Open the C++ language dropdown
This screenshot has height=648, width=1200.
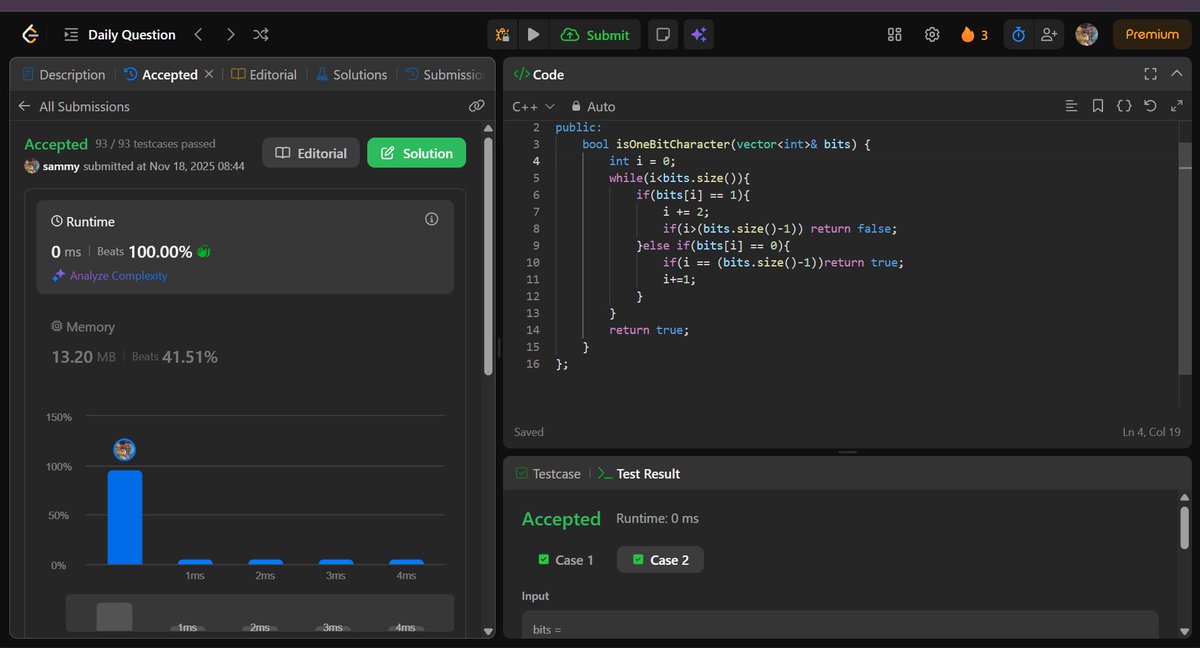(533, 106)
